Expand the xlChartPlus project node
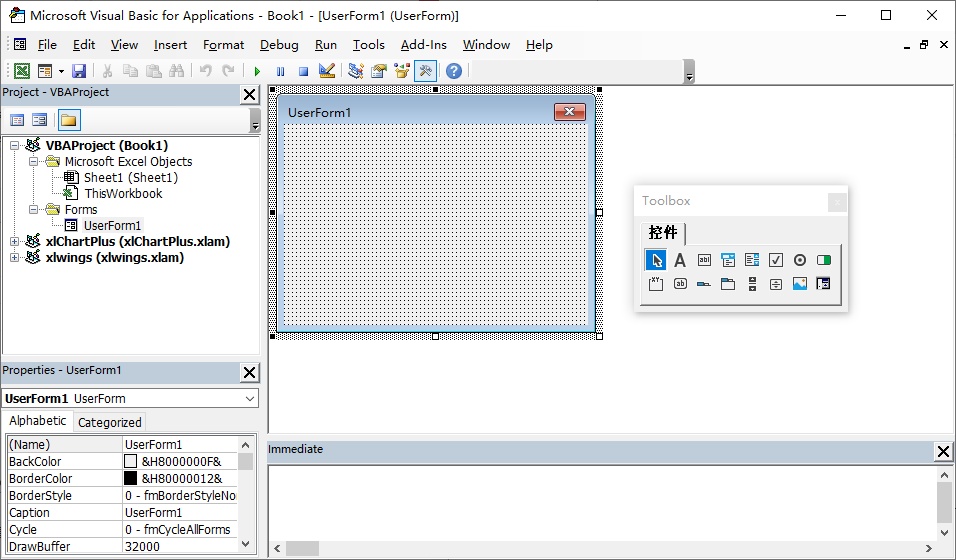Screen dimensions: 956x560 pyautogui.click(x=15, y=242)
